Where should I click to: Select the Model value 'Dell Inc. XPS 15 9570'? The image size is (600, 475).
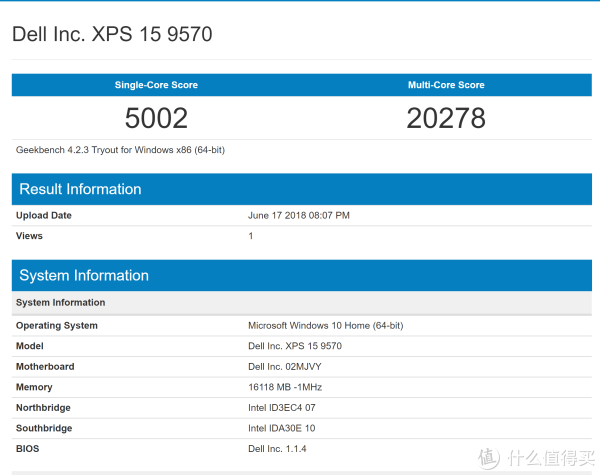coord(295,346)
